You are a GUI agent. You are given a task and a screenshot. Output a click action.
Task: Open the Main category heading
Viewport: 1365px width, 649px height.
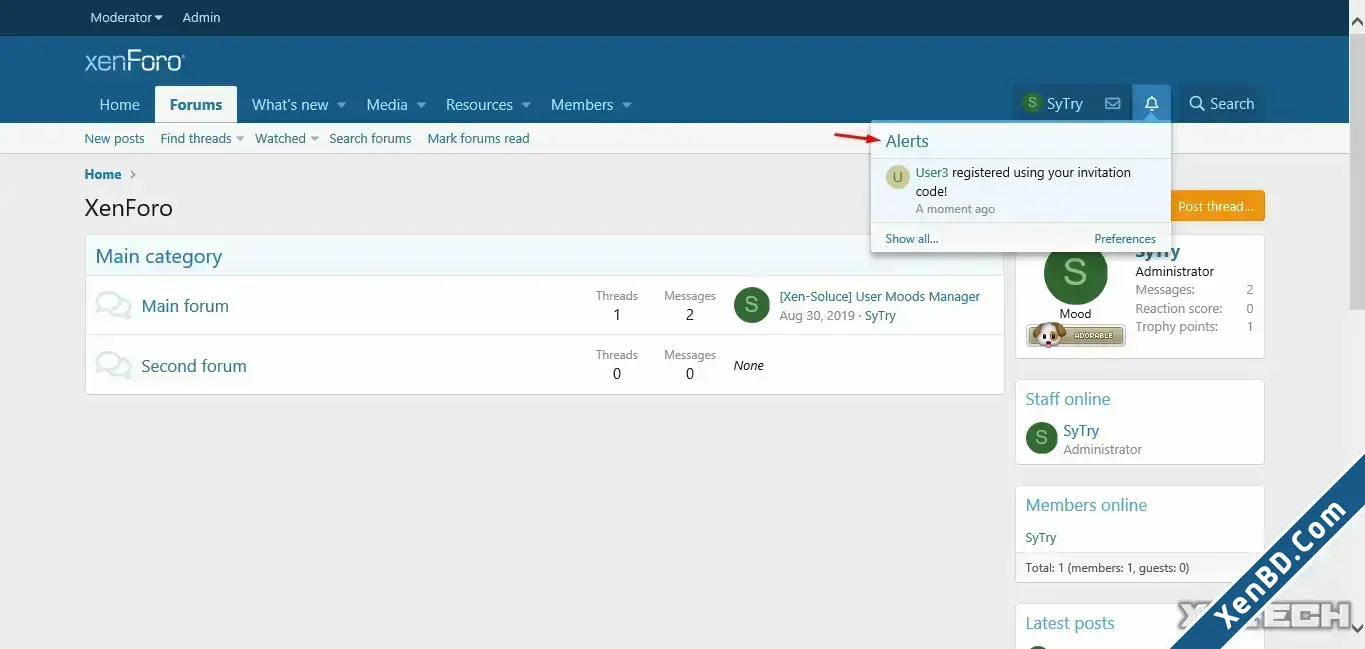[x=159, y=256]
